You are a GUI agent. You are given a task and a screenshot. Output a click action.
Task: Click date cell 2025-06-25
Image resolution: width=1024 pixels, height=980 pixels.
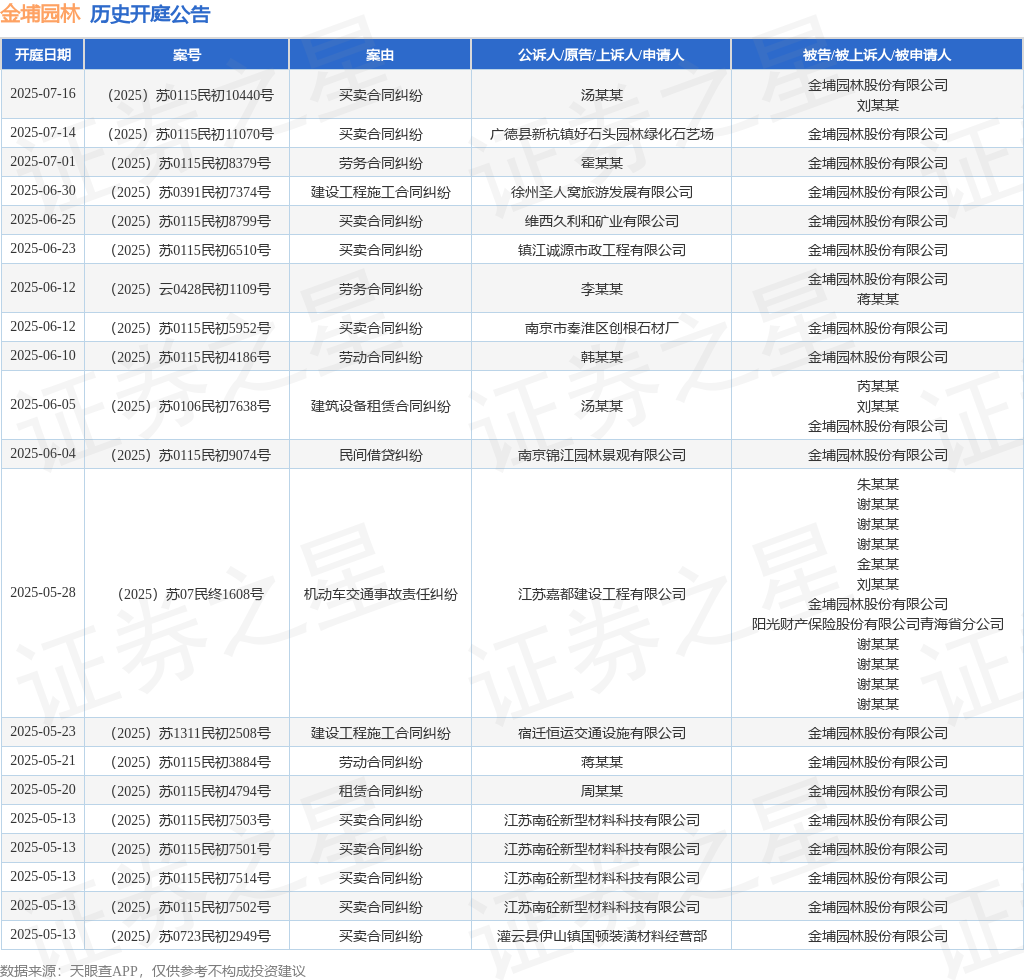43,219
